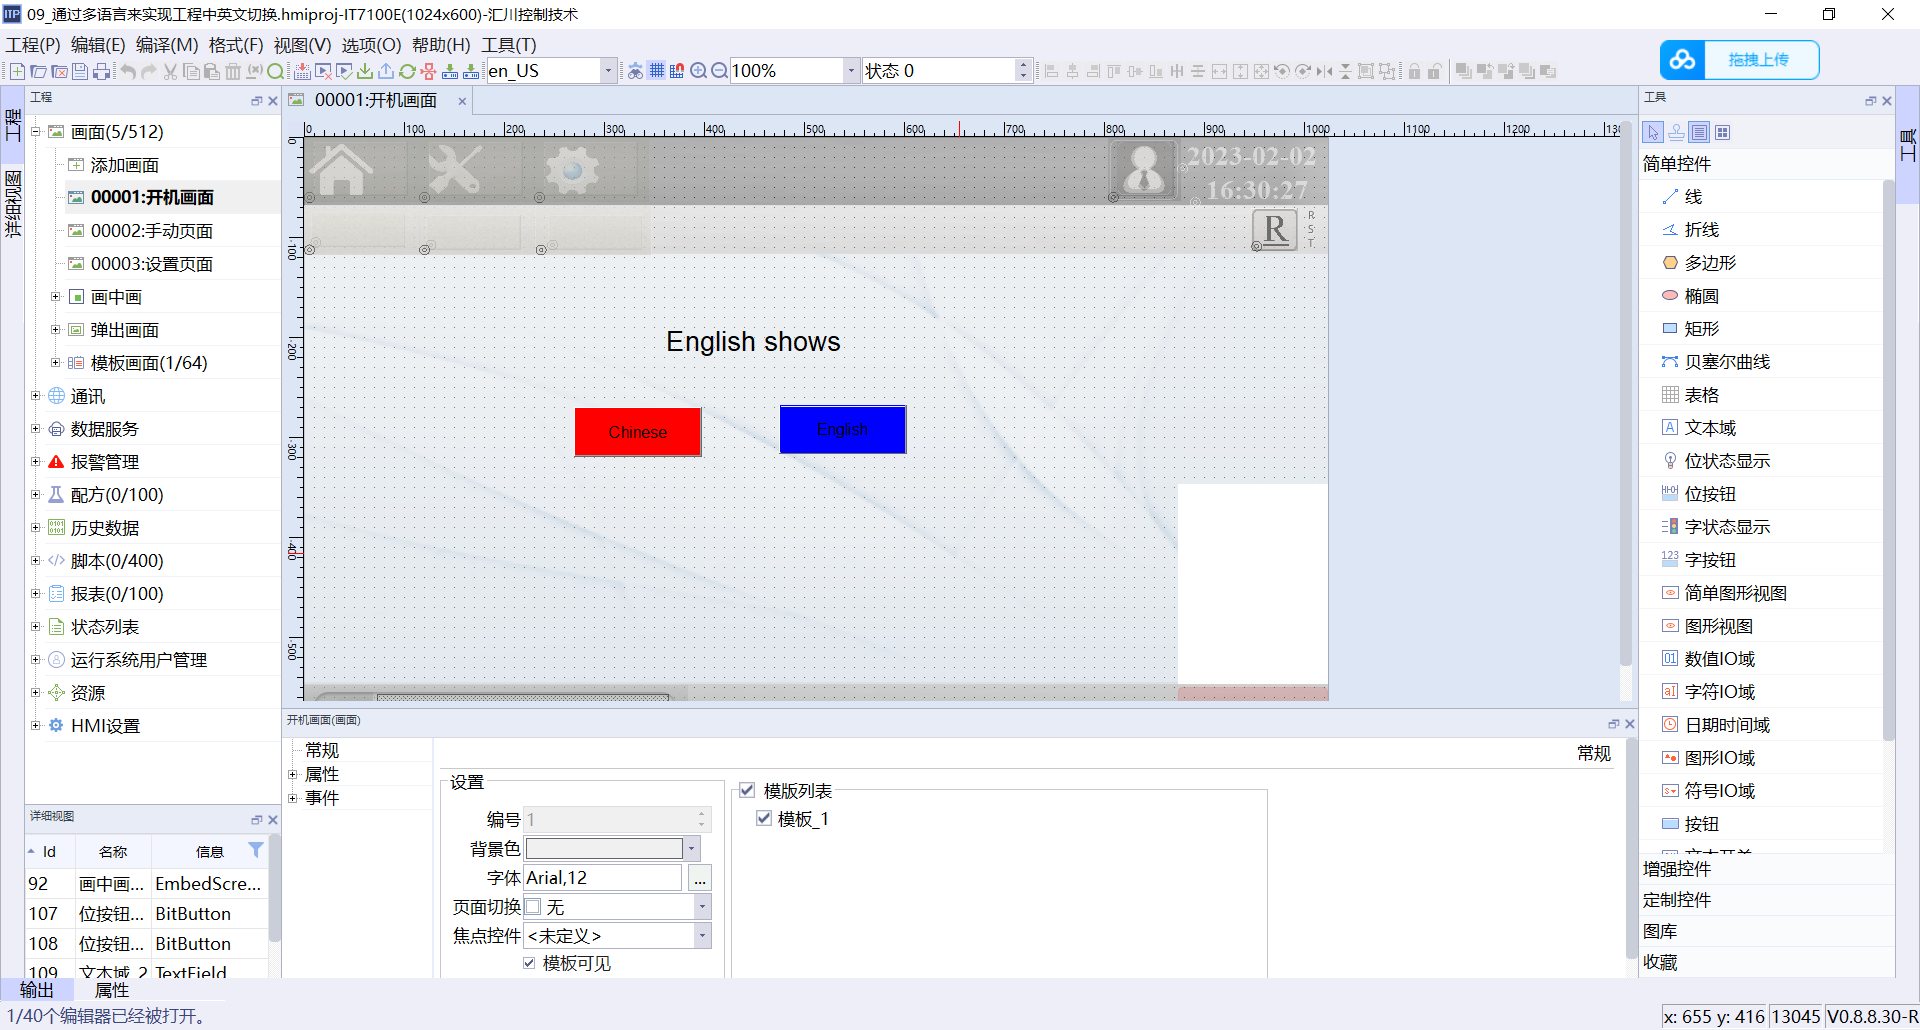This screenshot has height=1030, width=1920.
Task: Click the Print icon in toolbar
Action: pos(102,71)
